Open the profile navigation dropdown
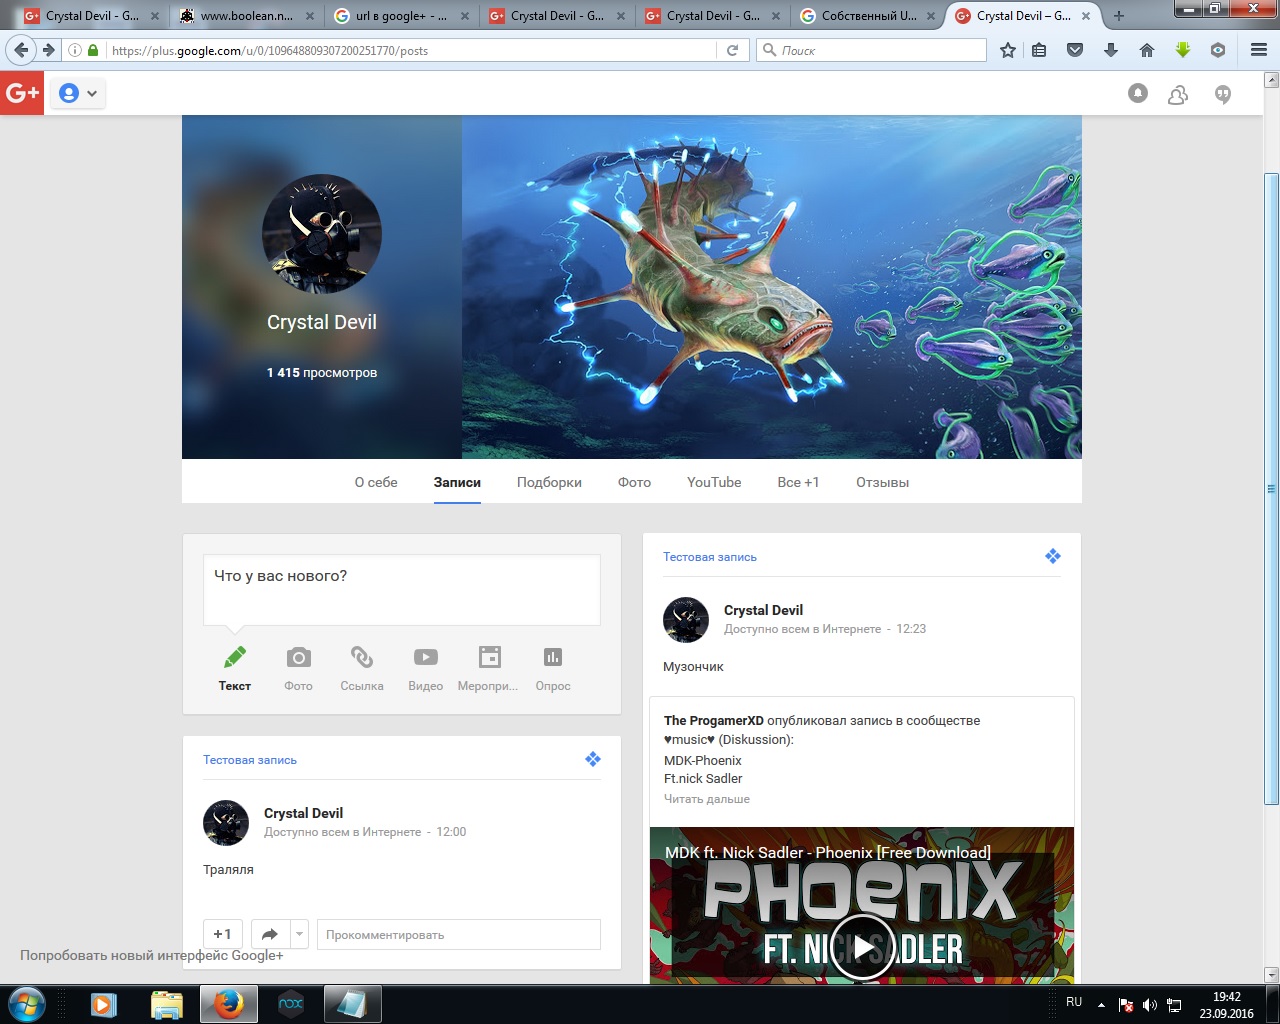The width and height of the screenshot is (1280, 1024). coord(78,93)
